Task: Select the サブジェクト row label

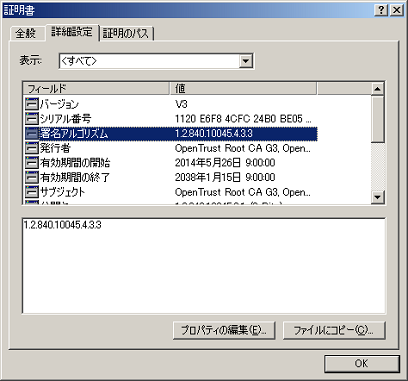Action: click(62, 192)
